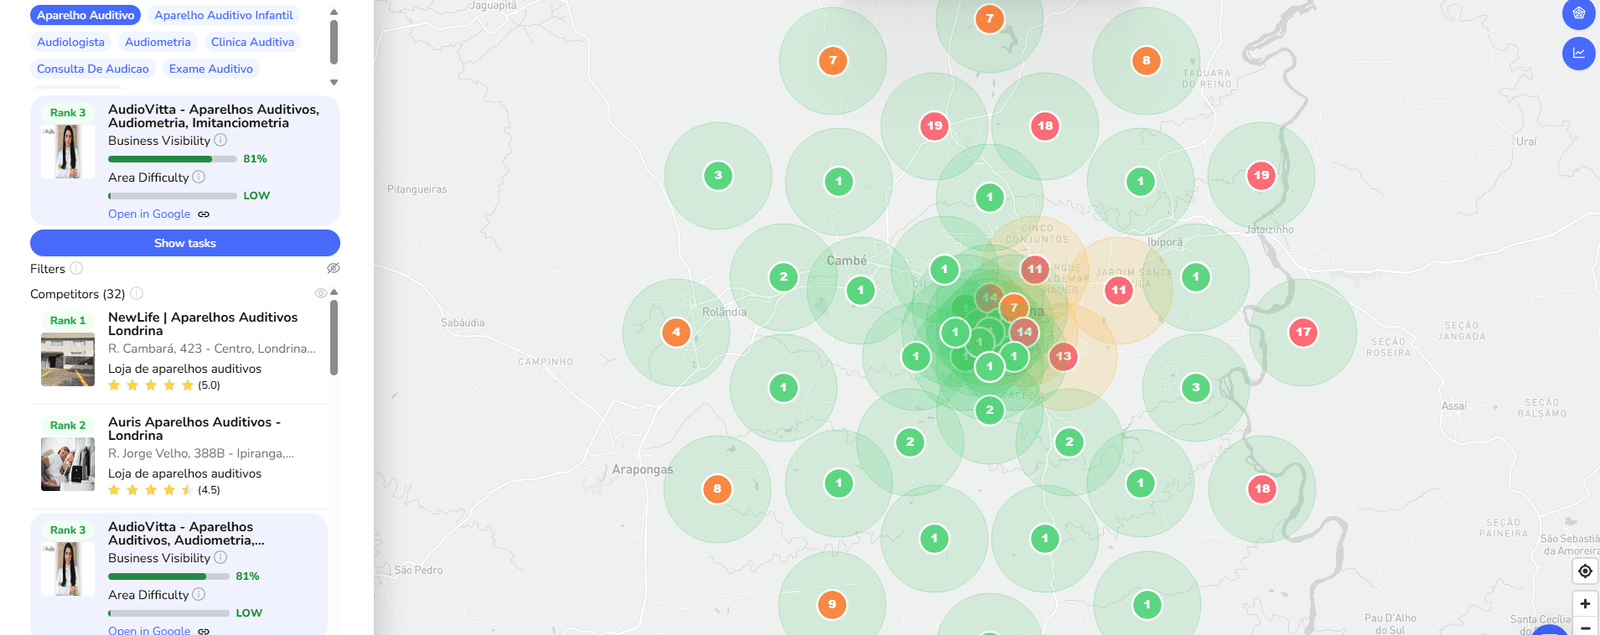
Task: Toggle the Competitors eye visibility icon
Action: [x=320, y=293]
